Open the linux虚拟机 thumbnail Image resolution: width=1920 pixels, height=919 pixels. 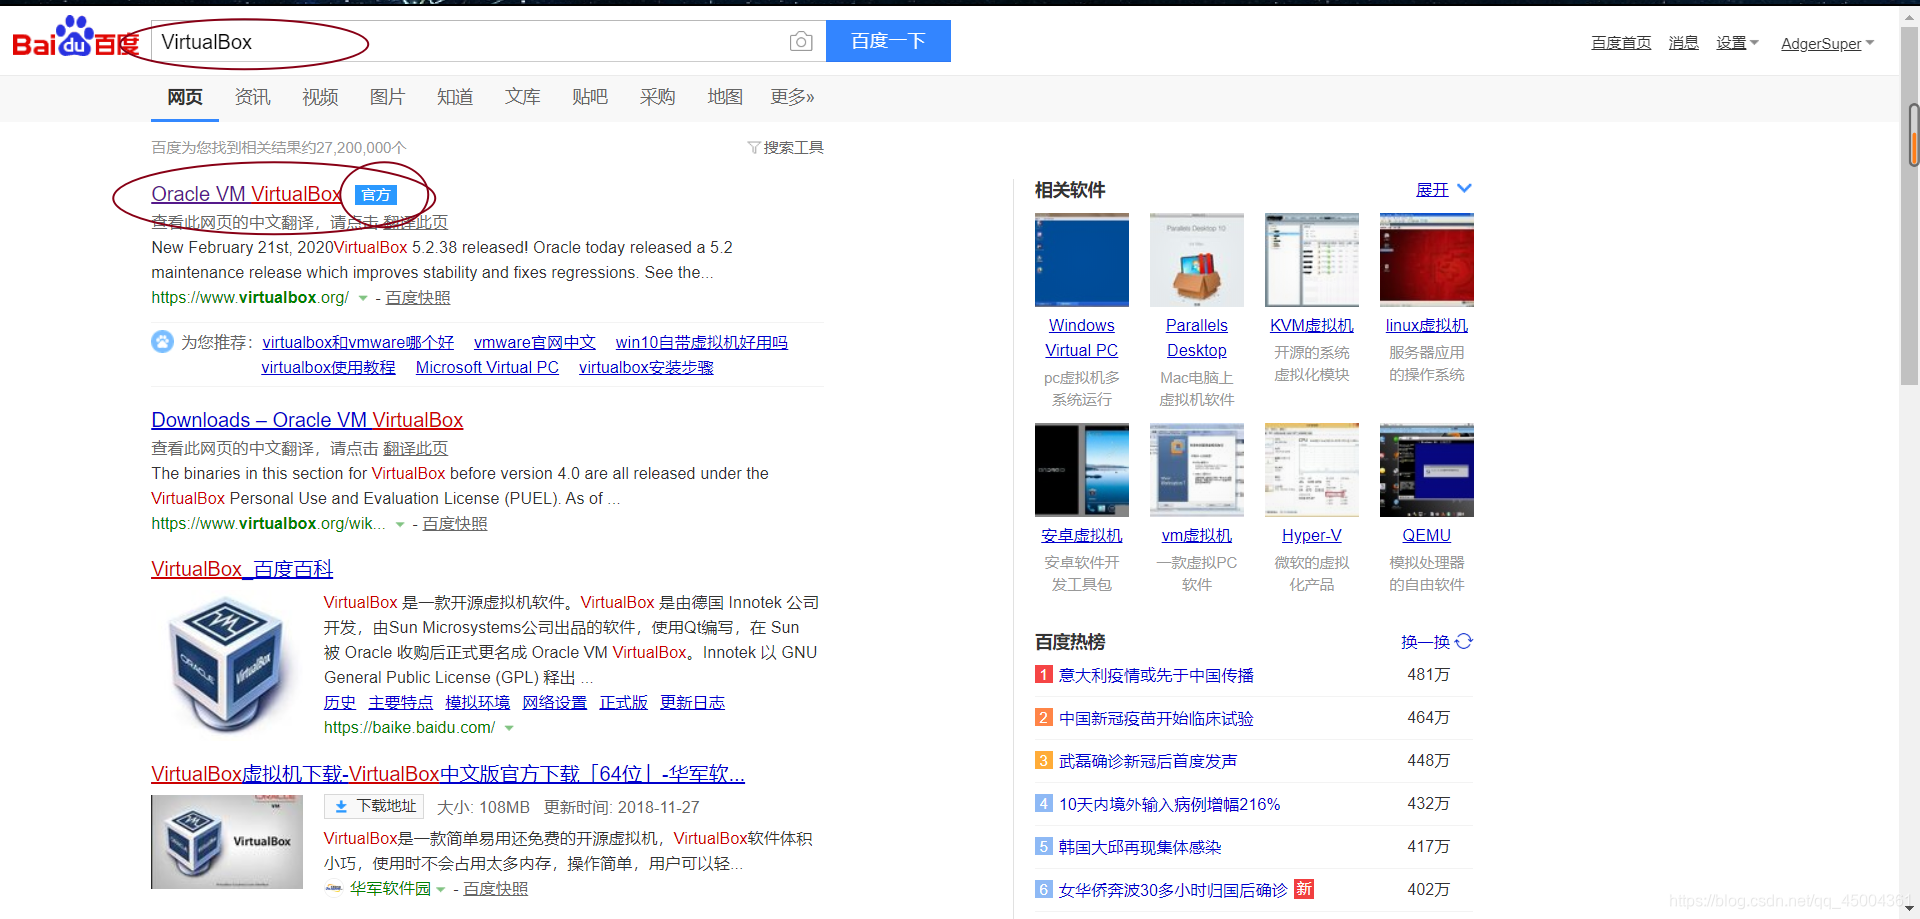coord(1427,260)
